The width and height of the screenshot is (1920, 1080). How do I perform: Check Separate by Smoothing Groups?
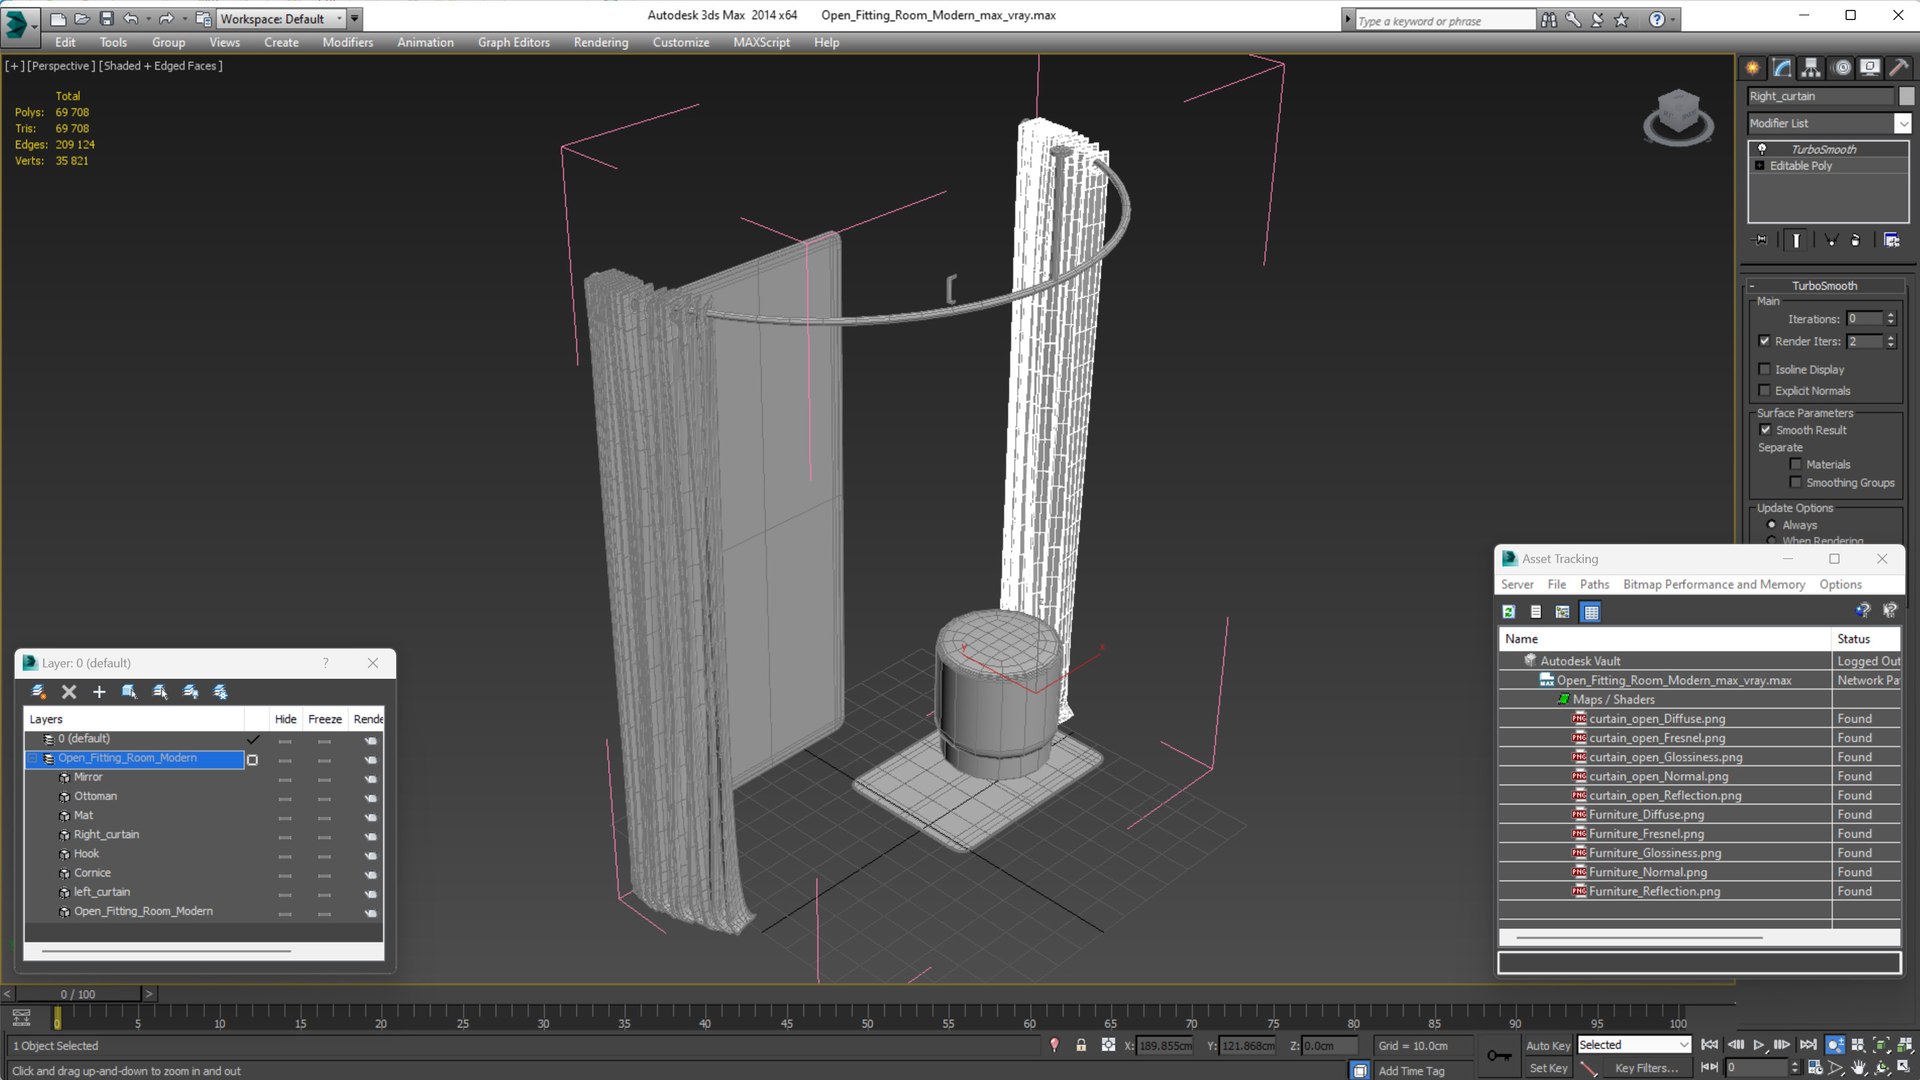pyautogui.click(x=1796, y=483)
